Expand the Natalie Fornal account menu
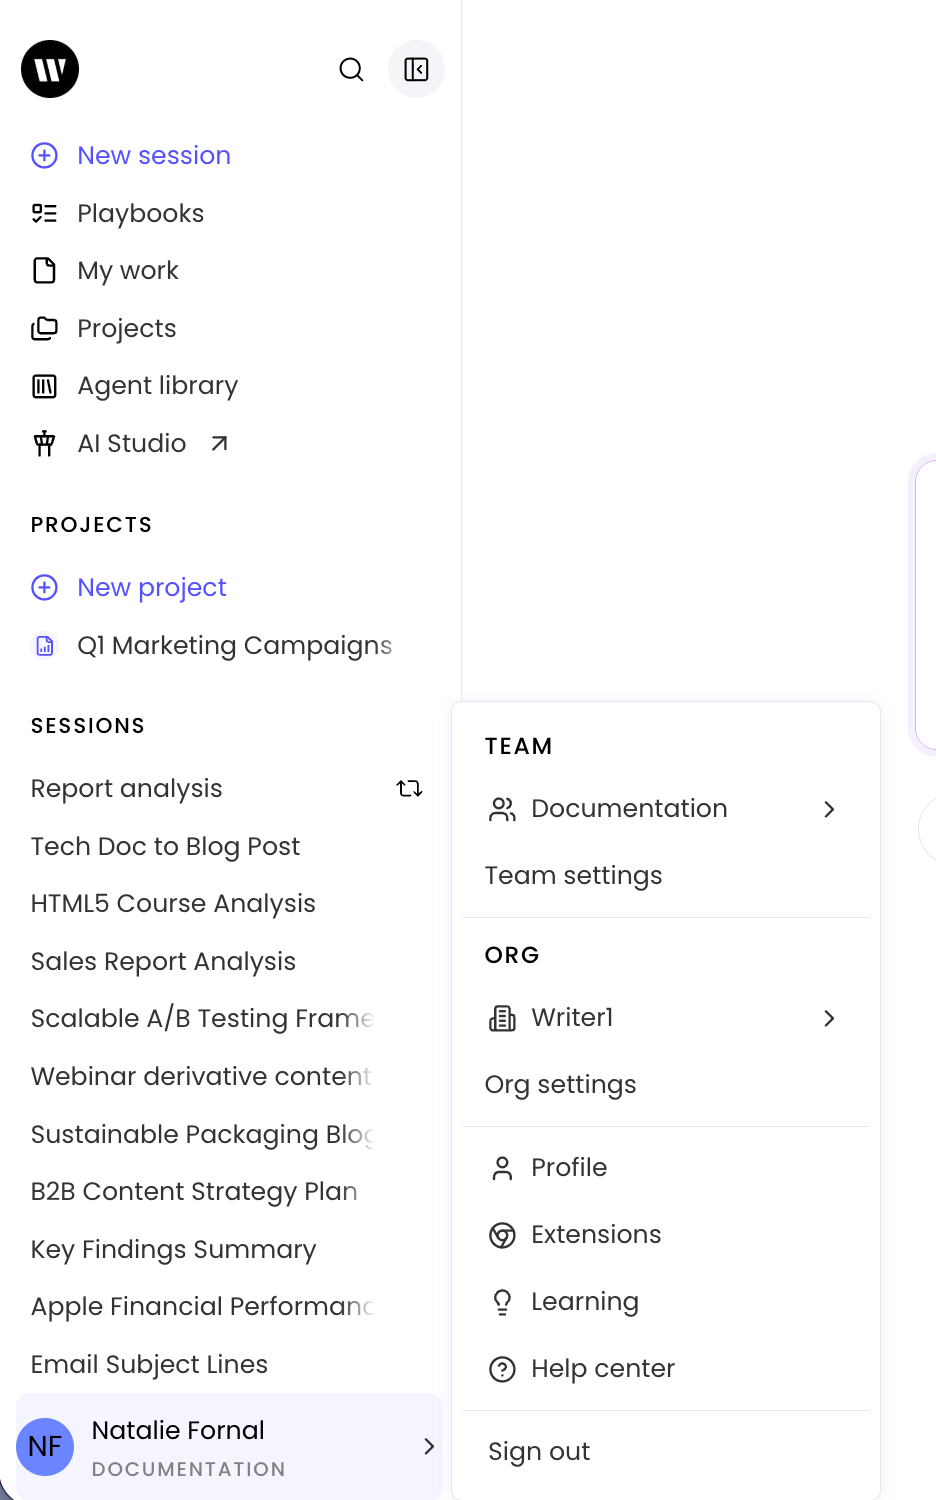 229,1446
